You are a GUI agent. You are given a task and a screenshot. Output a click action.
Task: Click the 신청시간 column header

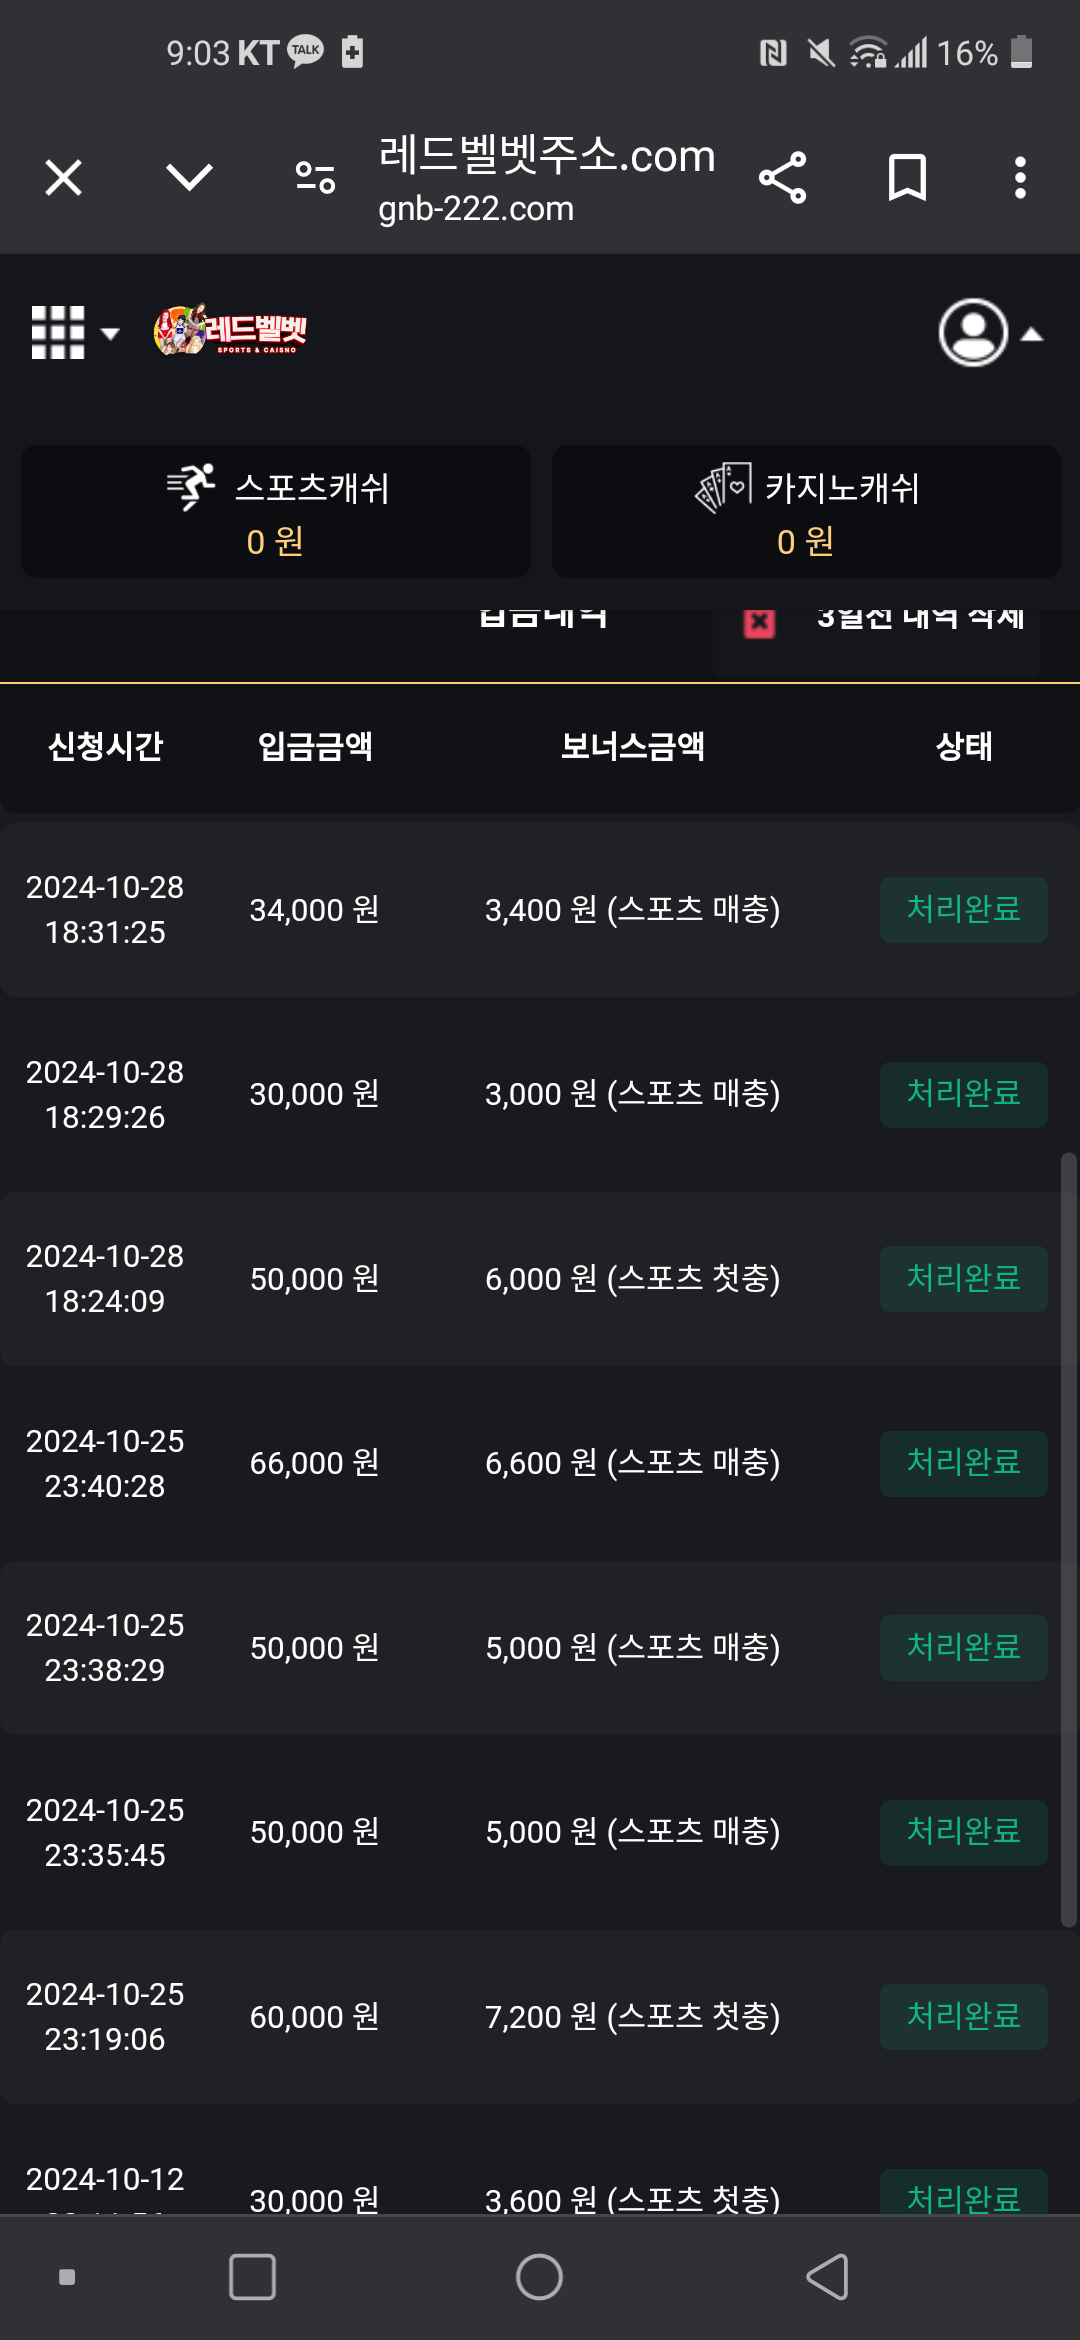click(x=105, y=746)
